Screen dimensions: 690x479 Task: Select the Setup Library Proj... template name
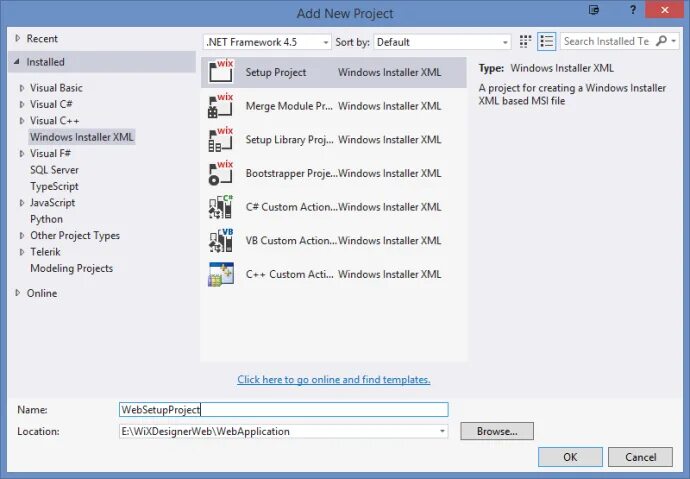click(289, 139)
